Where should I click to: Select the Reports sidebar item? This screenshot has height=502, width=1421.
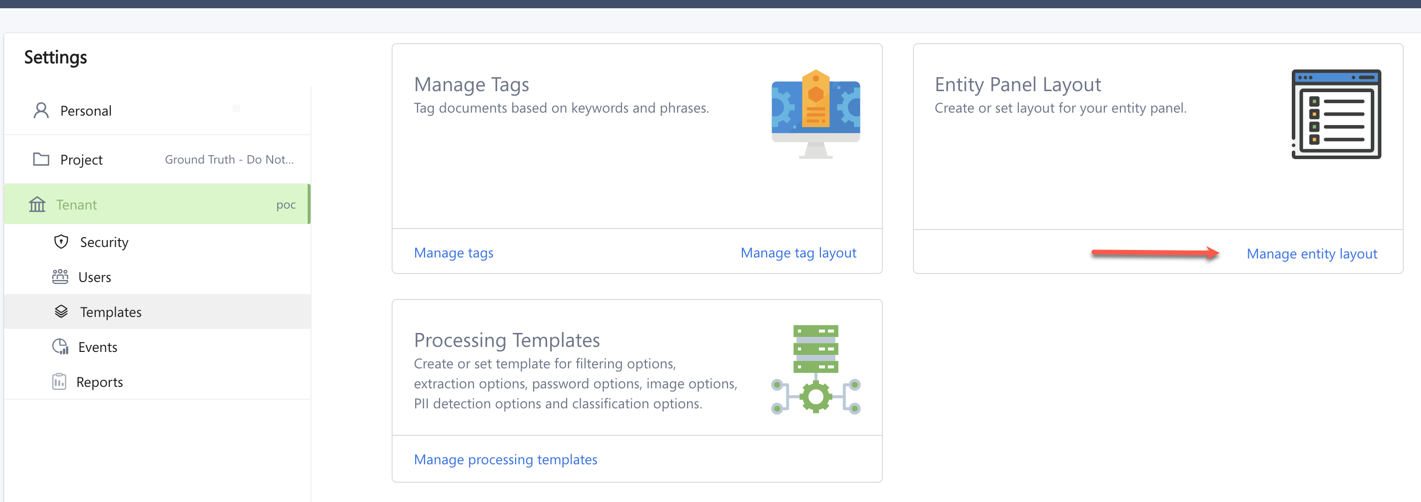(100, 382)
